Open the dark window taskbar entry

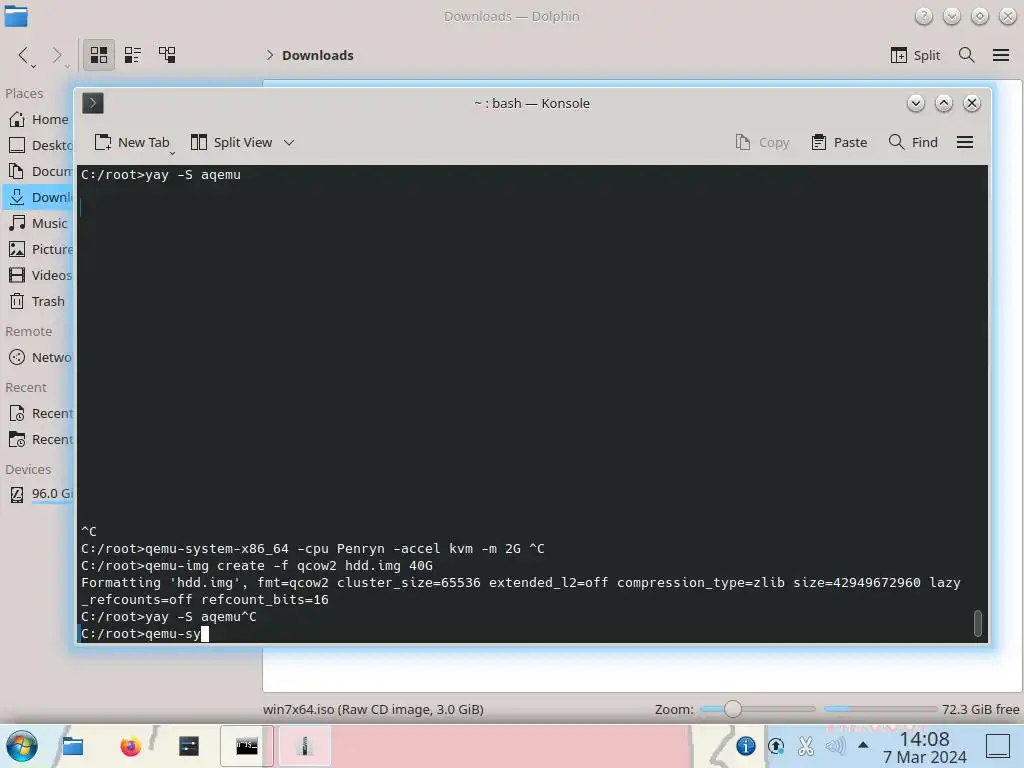tap(189, 746)
